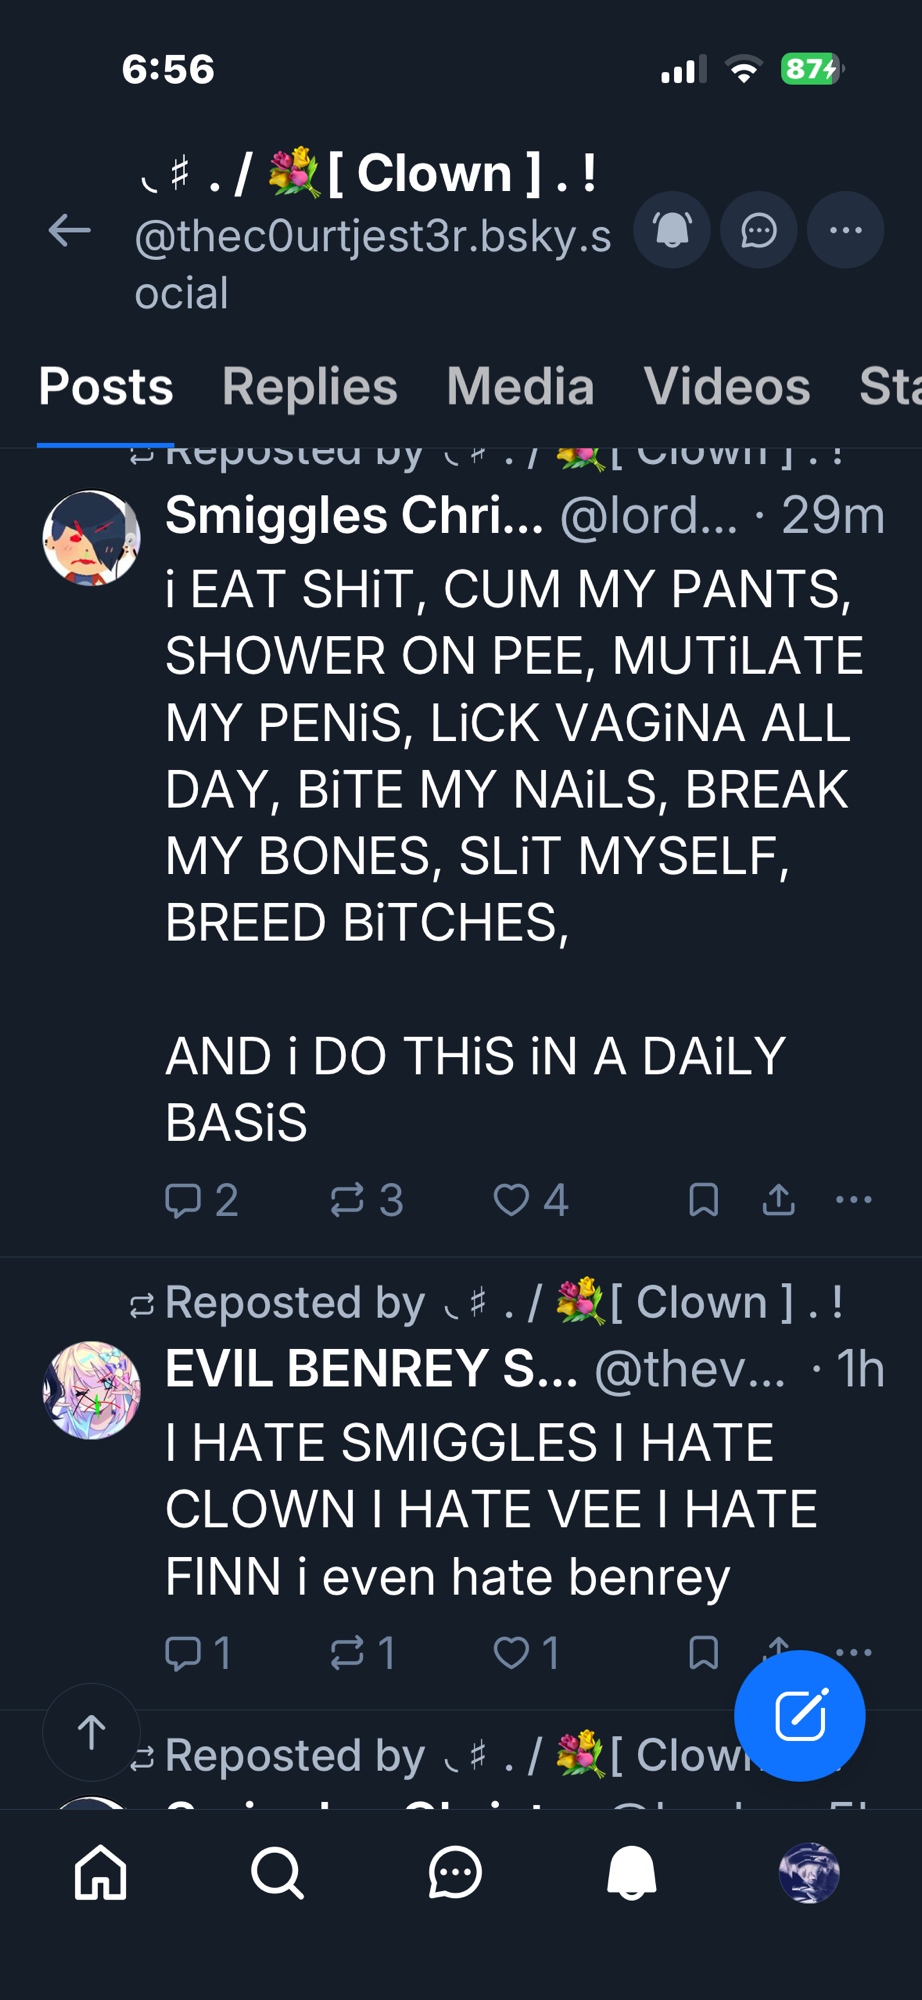Repost the Smiggles post
This screenshot has width=922, height=2000.
click(348, 1200)
